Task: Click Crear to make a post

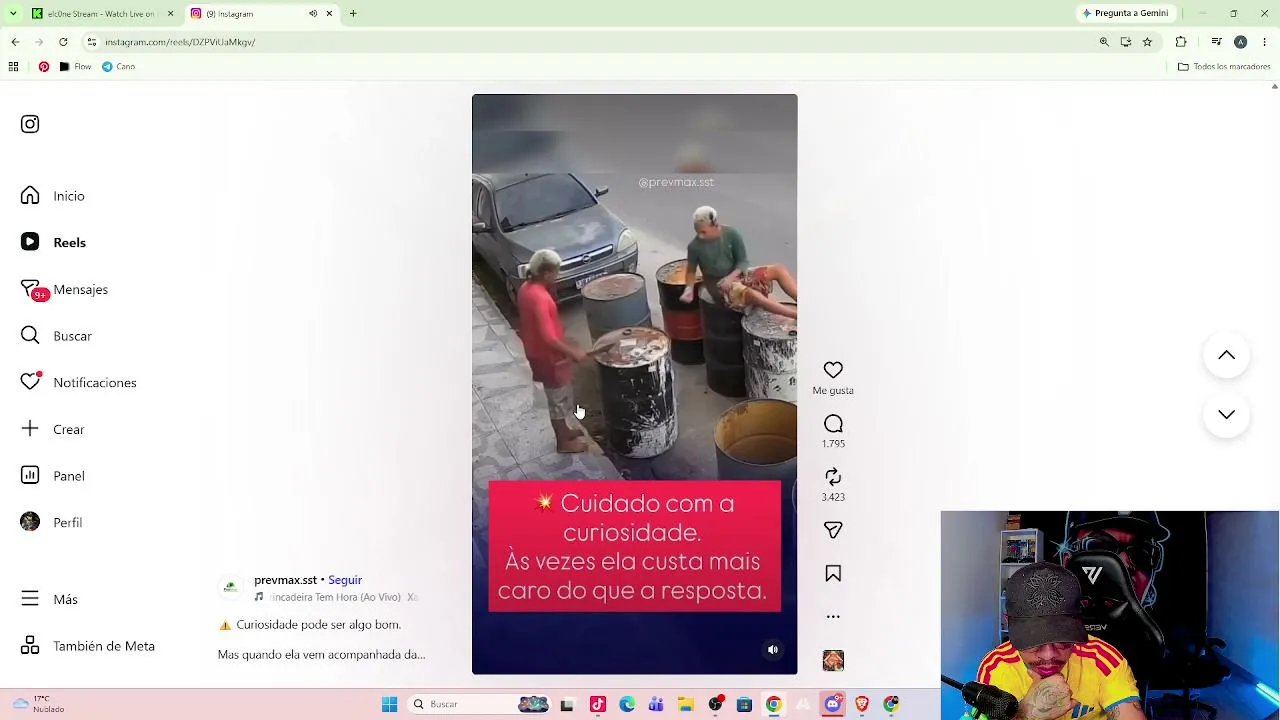Action: tap(53, 429)
